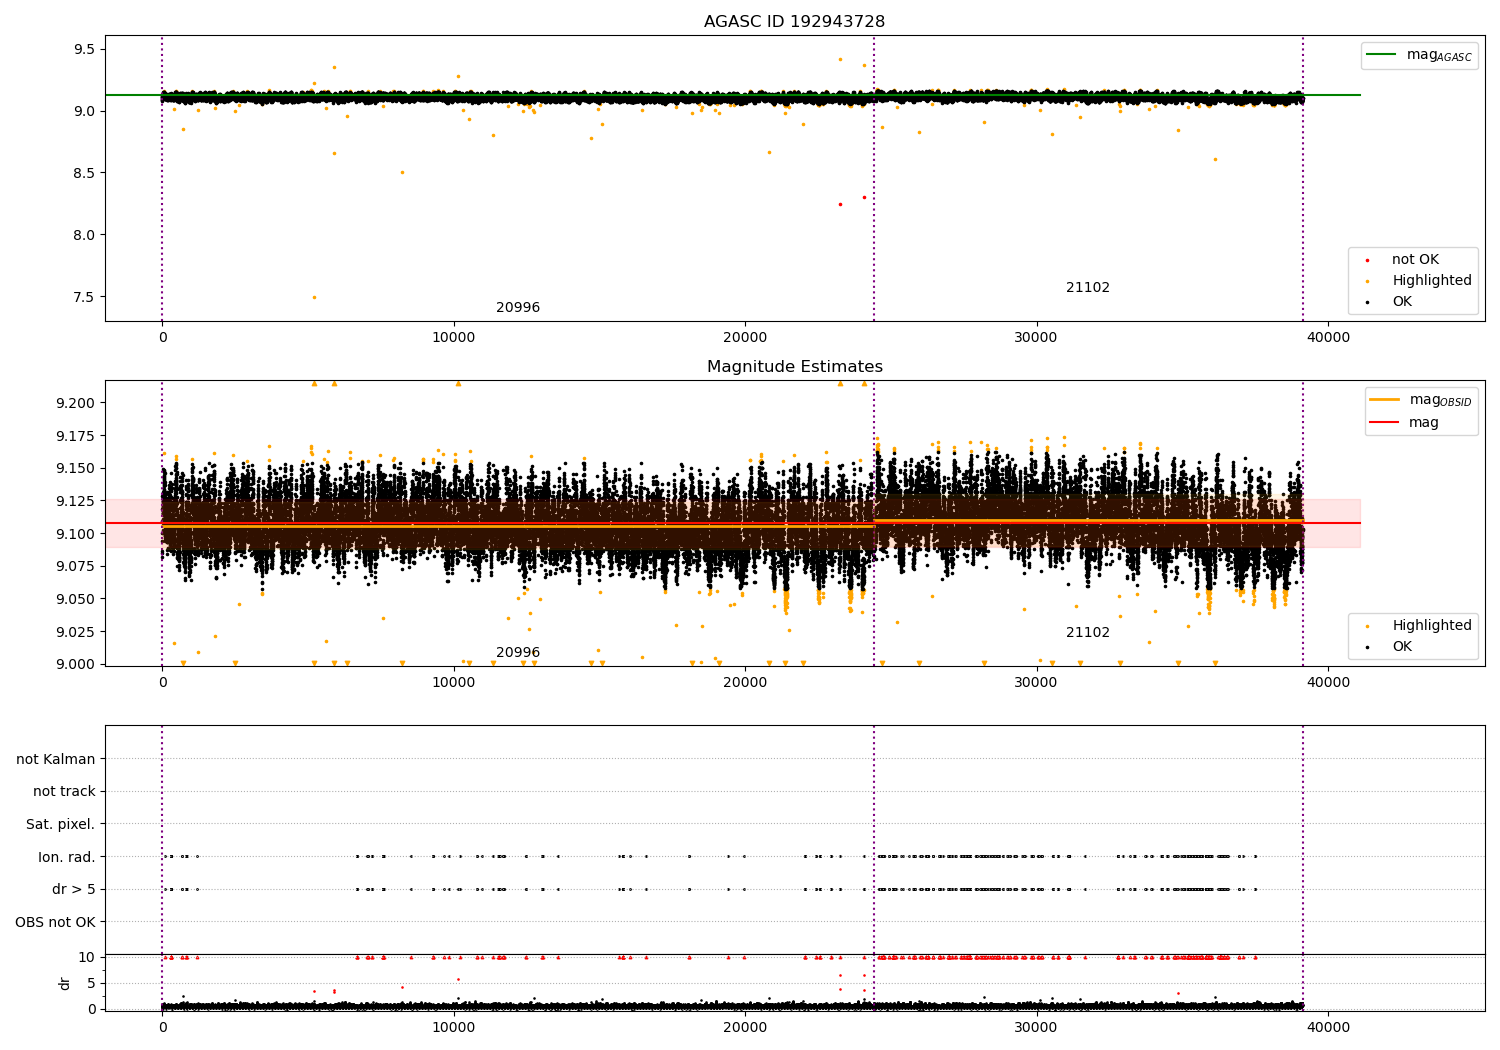Click the orange line sample beside mag OBSID

click(1384, 400)
